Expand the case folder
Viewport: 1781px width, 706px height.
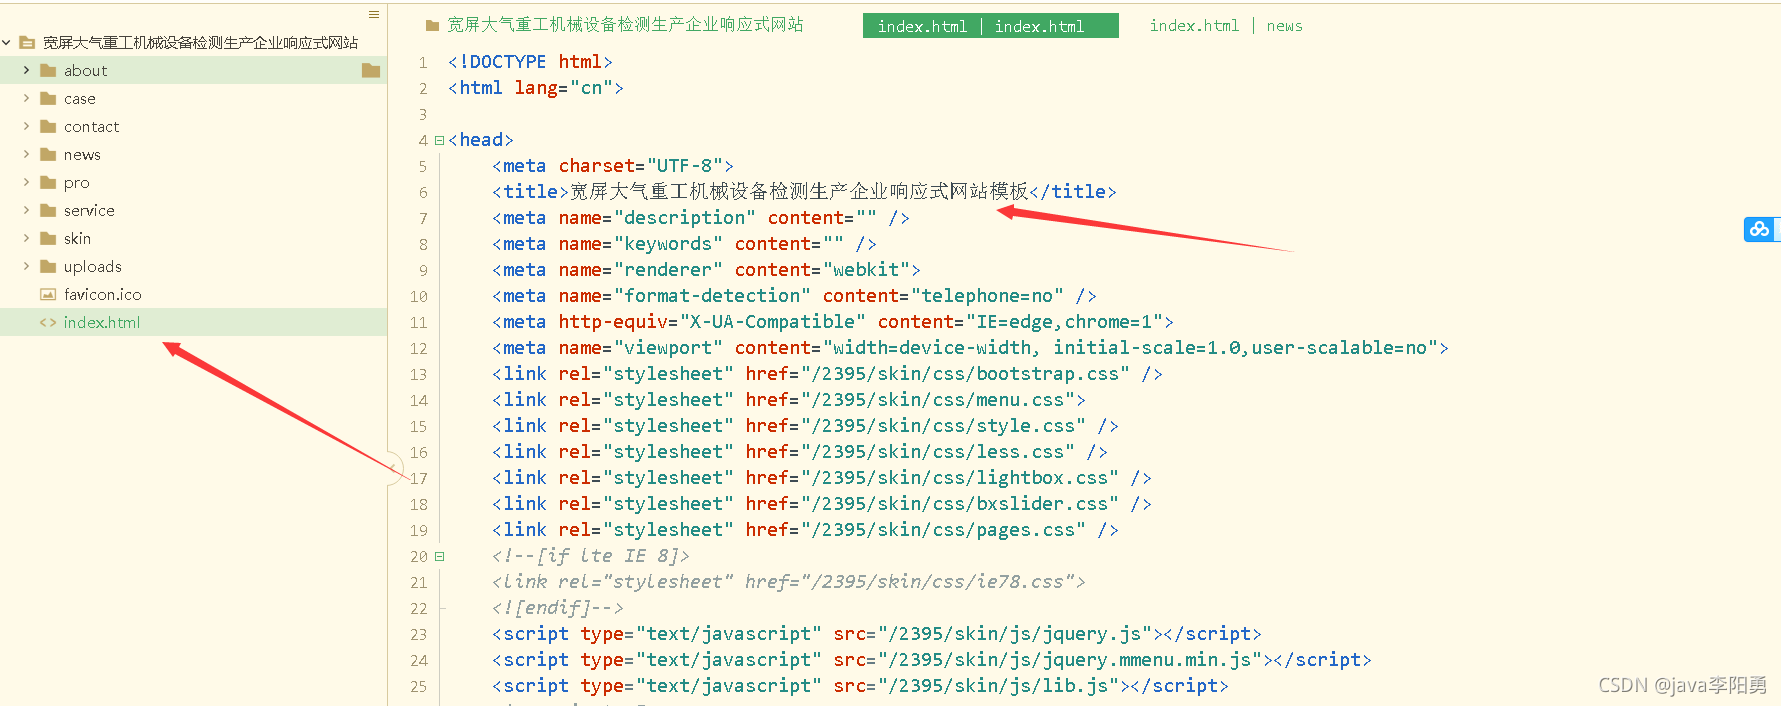26,99
